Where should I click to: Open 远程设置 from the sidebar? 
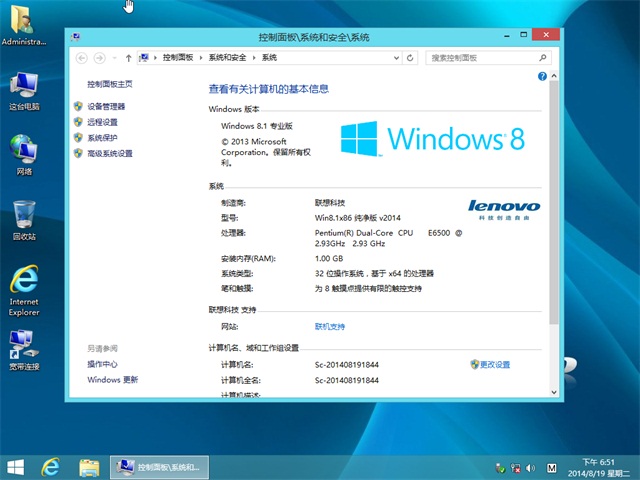(102, 122)
